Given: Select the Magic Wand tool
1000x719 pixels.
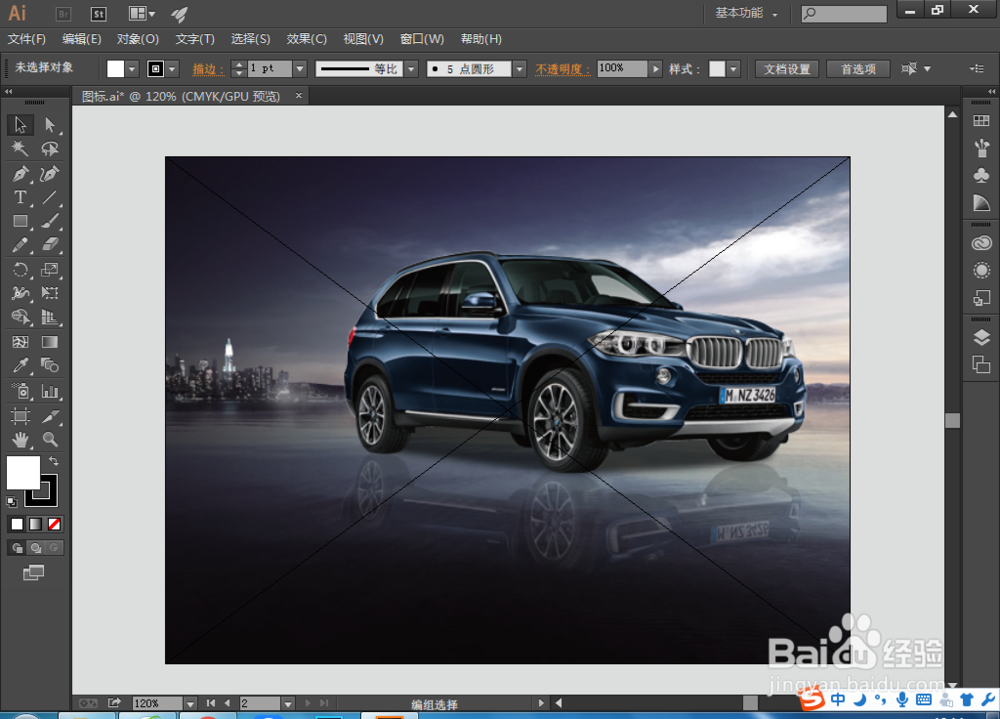Looking at the screenshot, I should tap(20, 149).
